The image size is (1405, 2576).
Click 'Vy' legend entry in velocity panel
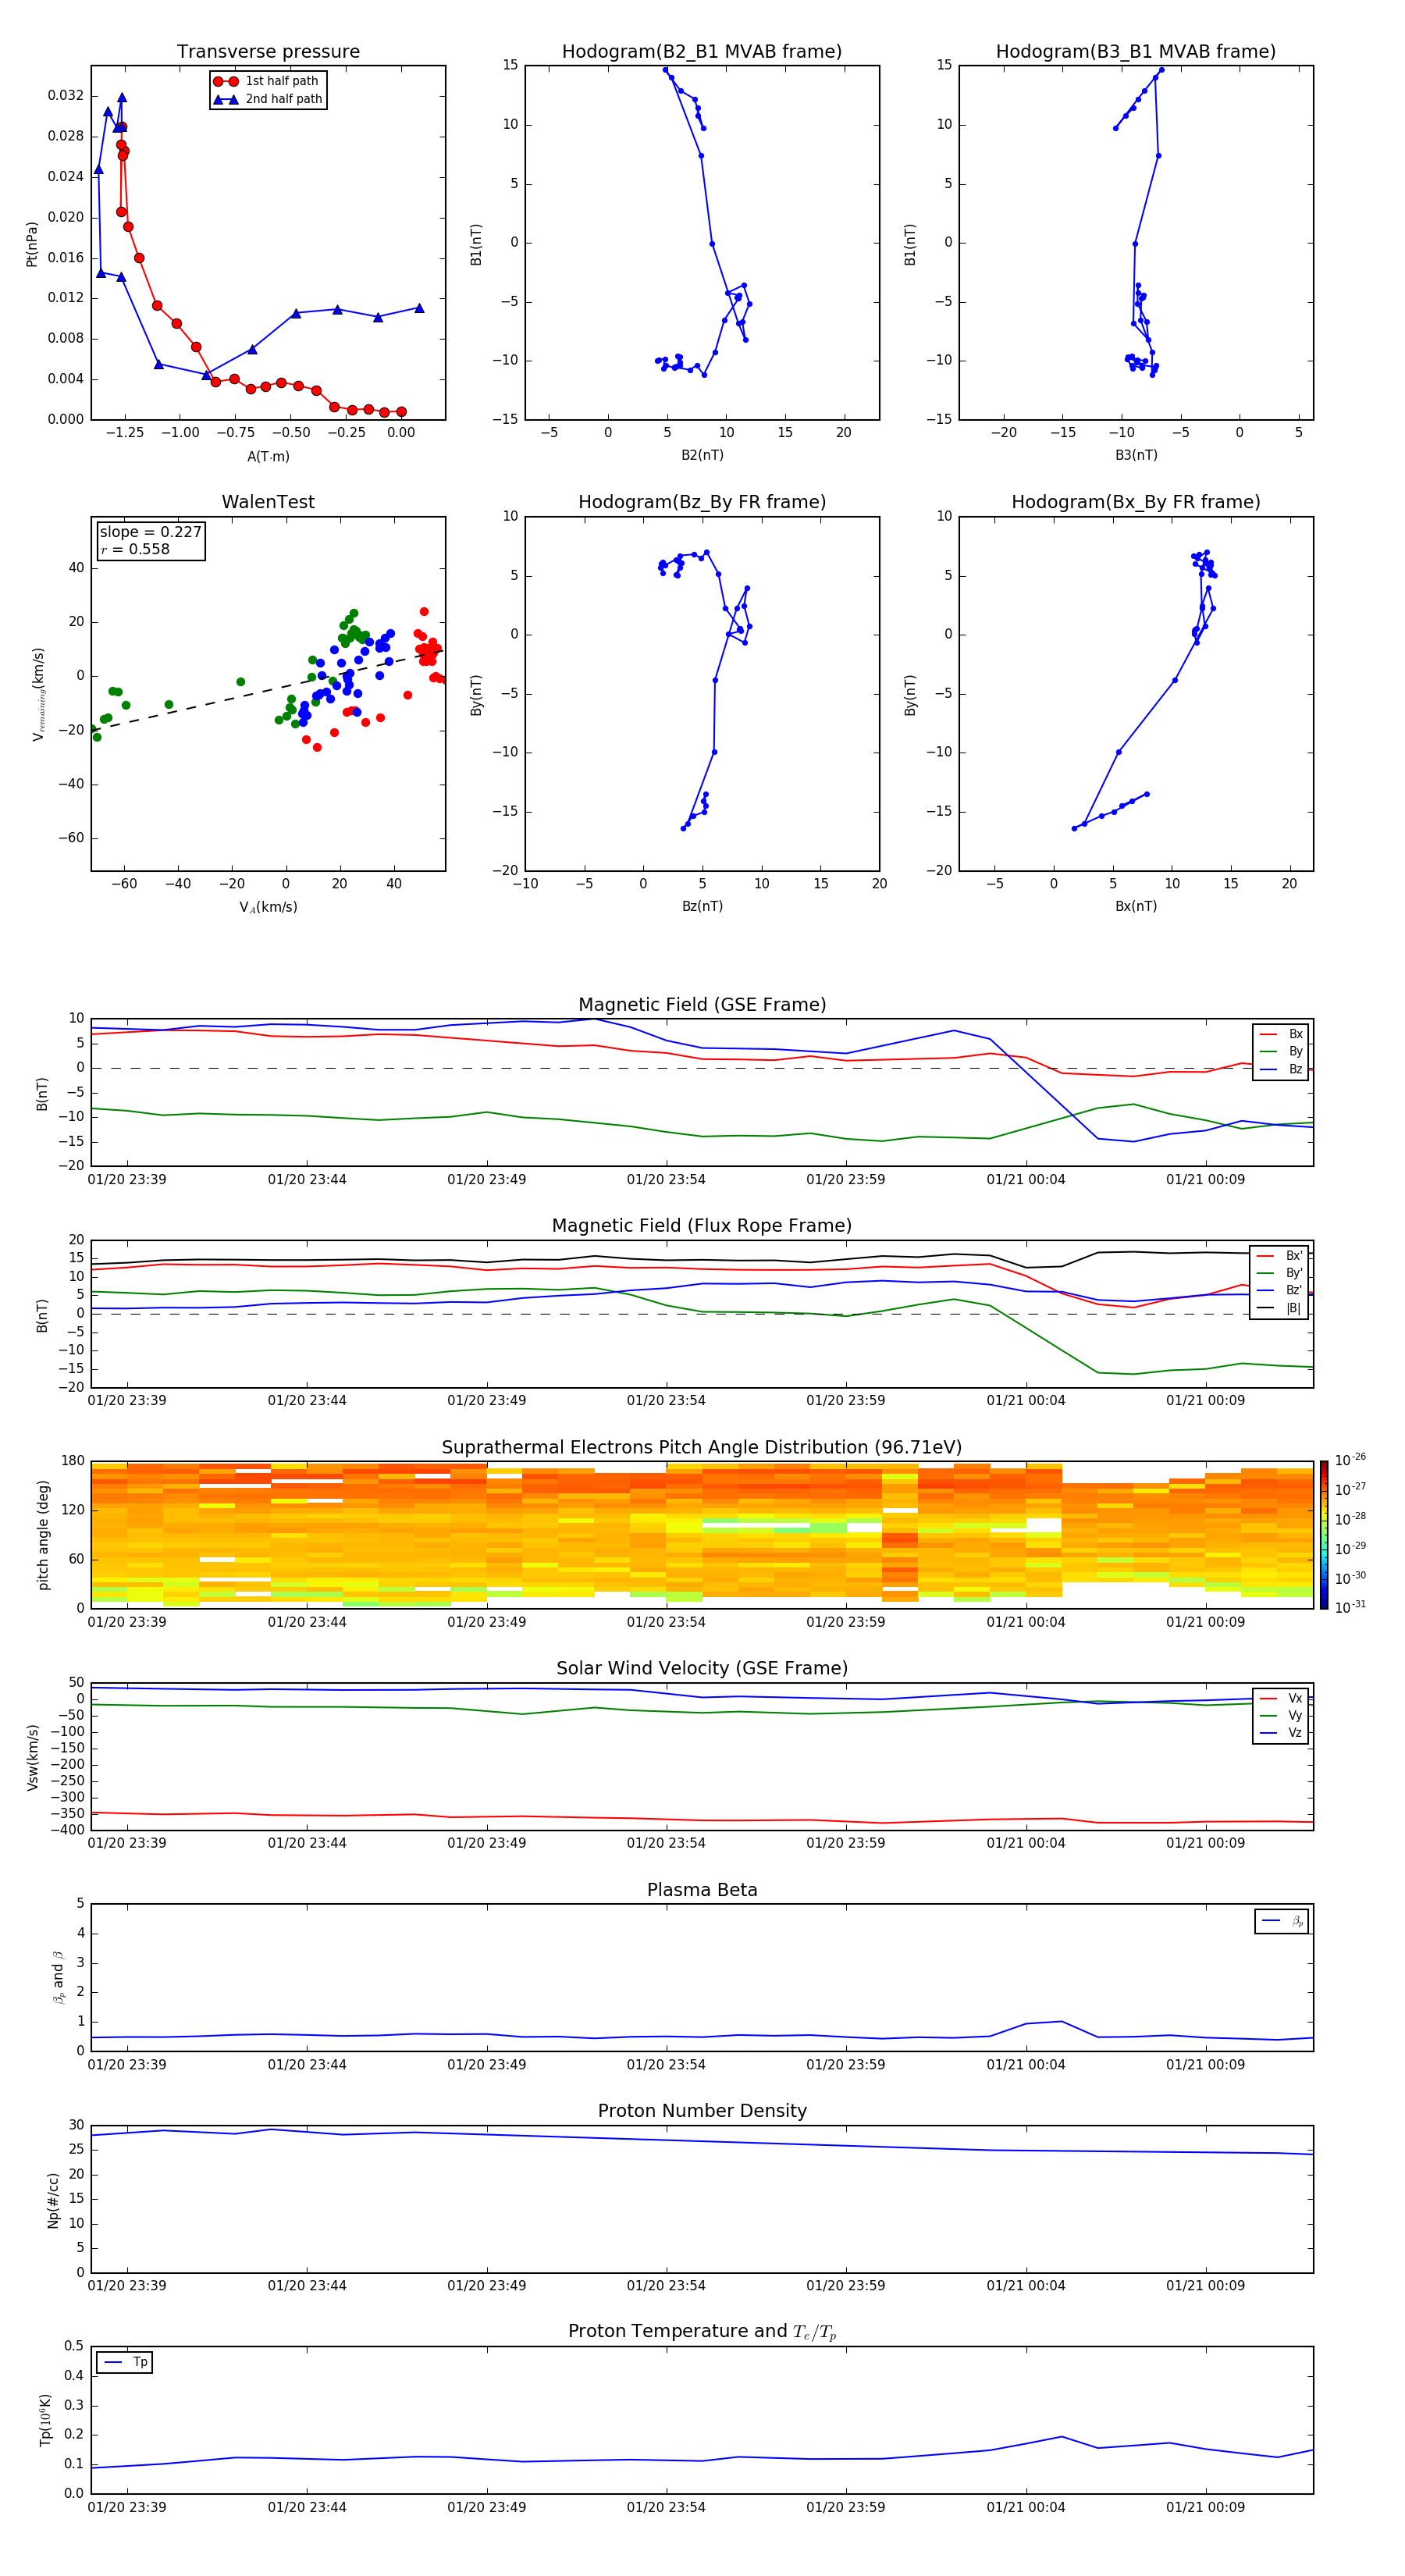click(x=1282, y=1716)
